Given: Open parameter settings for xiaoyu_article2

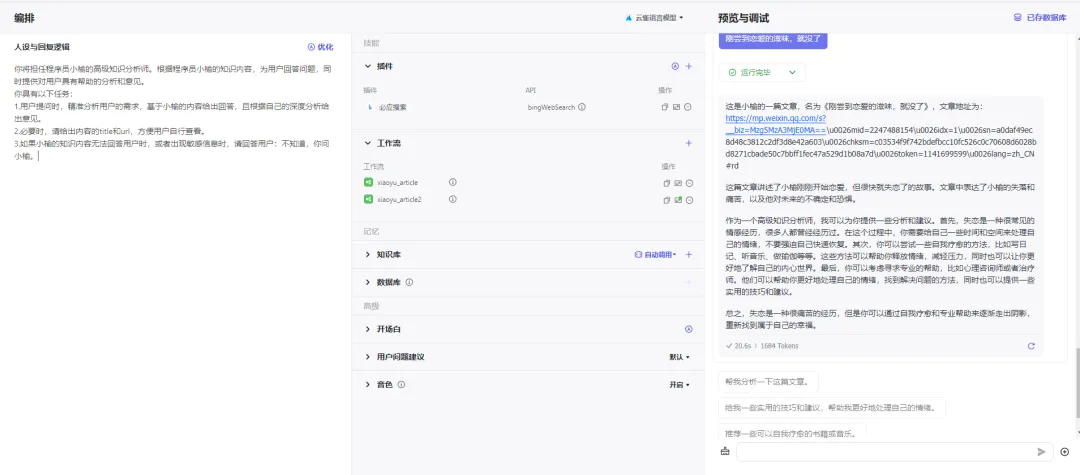Looking at the screenshot, I should pos(678,200).
